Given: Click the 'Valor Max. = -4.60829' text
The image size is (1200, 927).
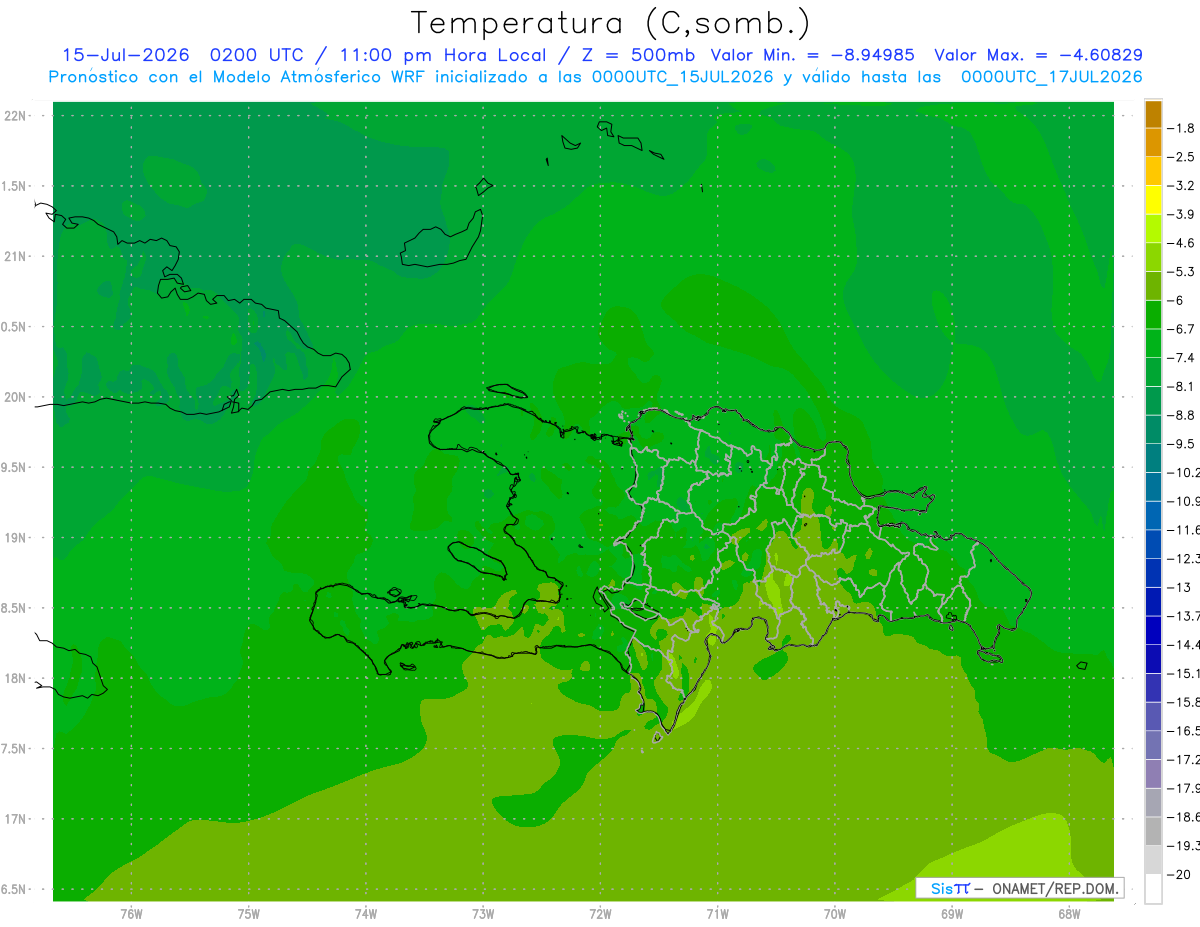Looking at the screenshot, I should coord(1037,55).
